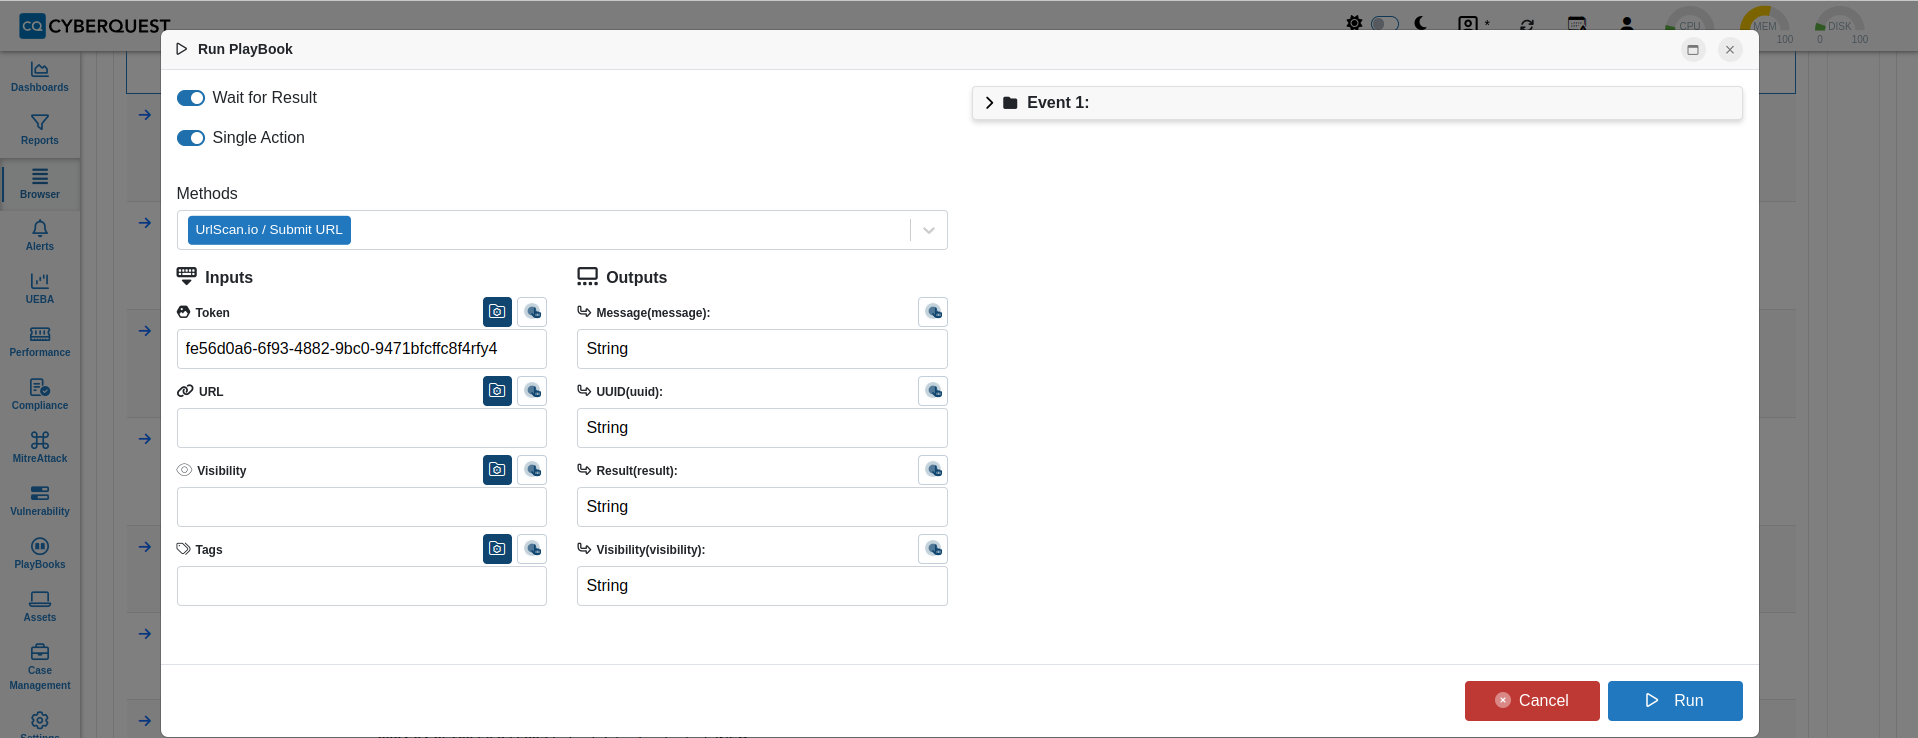Open Dashboards in the sidebar
Viewport: 1918px width, 738px height.
point(40,77)
